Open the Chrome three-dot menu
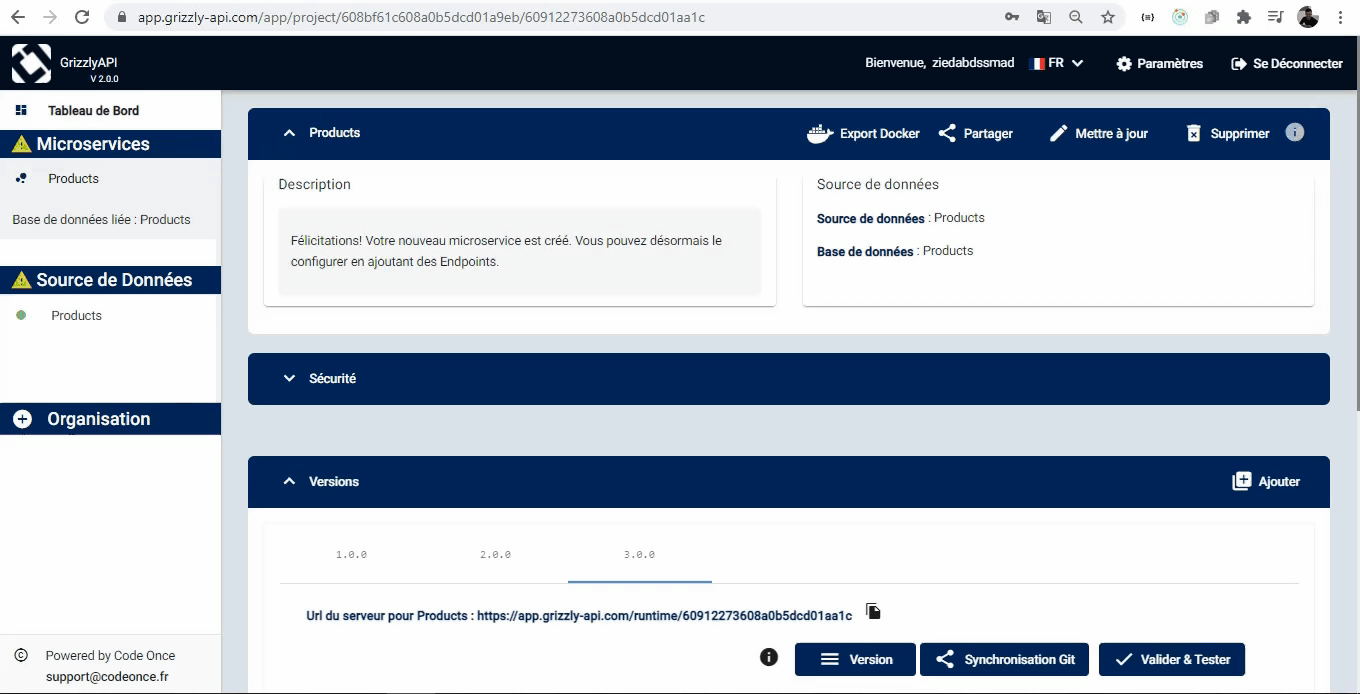 point(1340,17)
